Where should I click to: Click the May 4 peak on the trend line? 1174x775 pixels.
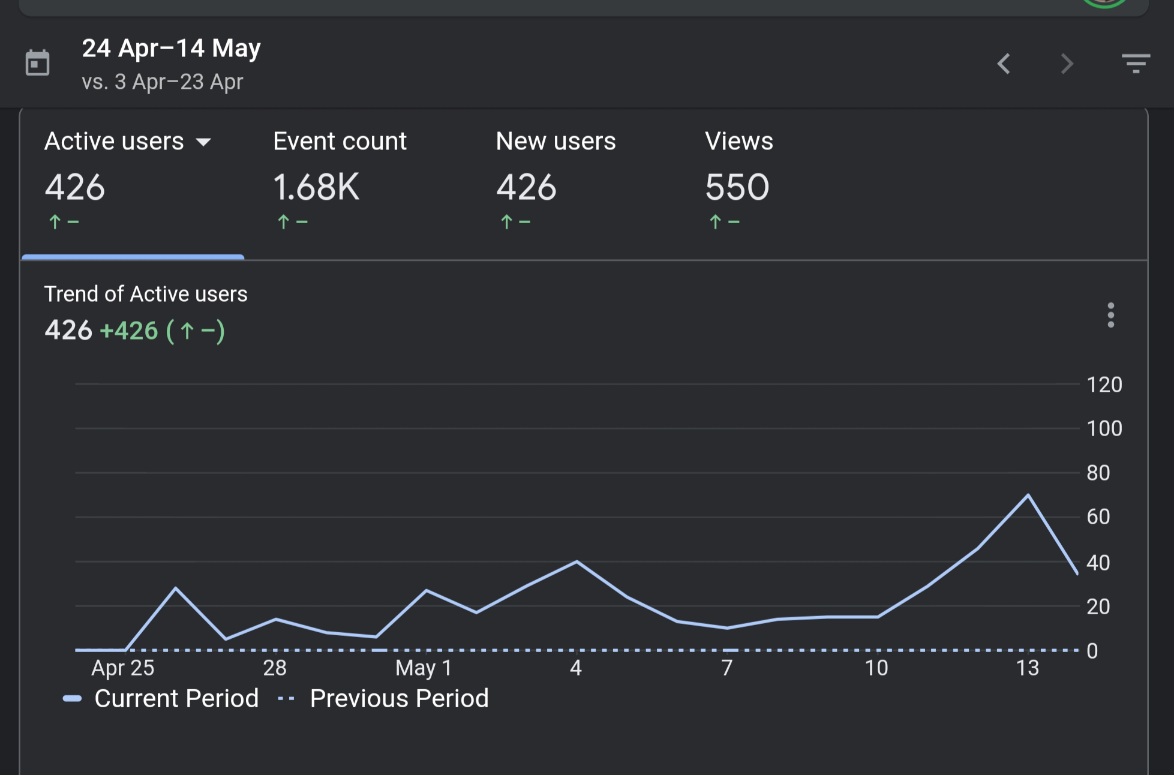pyautogui.click(x=577, y=561)
